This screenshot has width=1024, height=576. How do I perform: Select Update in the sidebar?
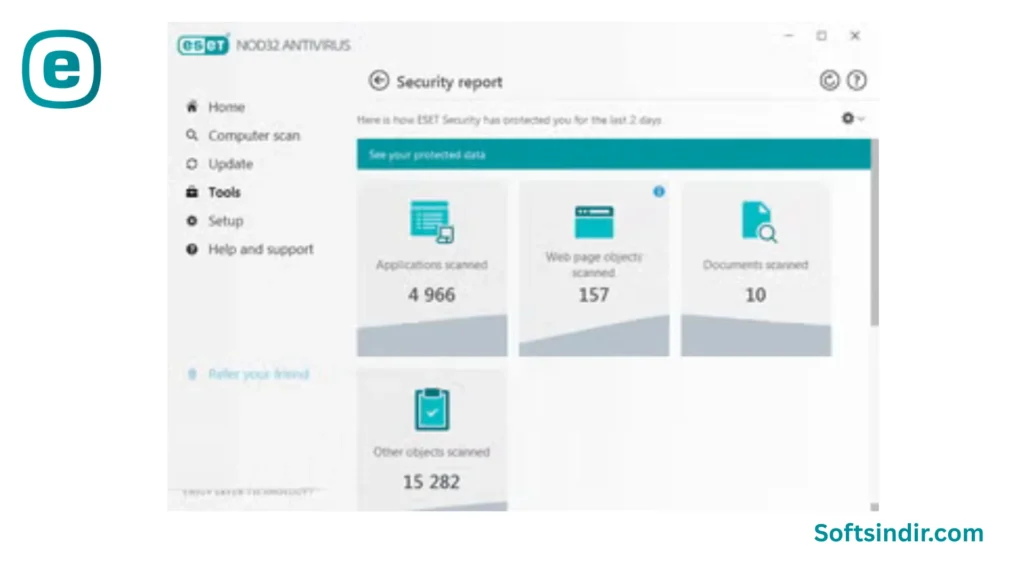pyautogui.click(x=230, y=164)
